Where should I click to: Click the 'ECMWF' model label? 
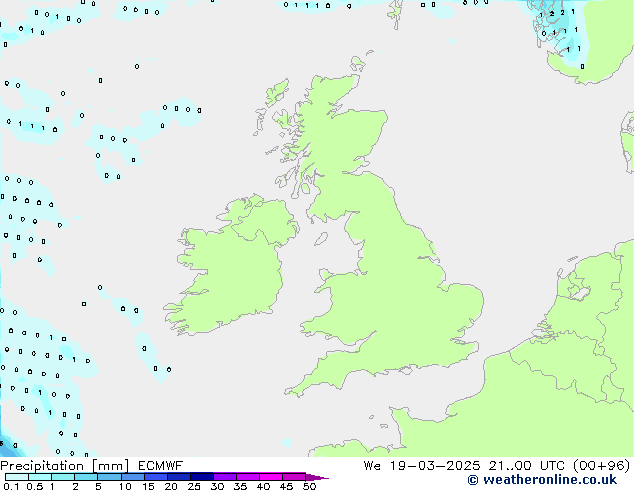[161, 466]
